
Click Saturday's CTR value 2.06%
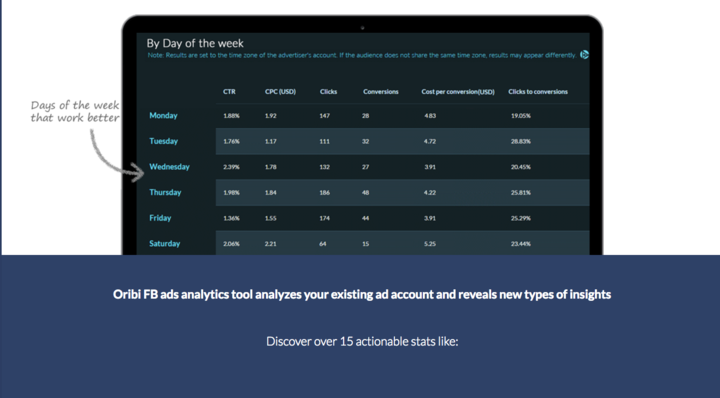231,244
